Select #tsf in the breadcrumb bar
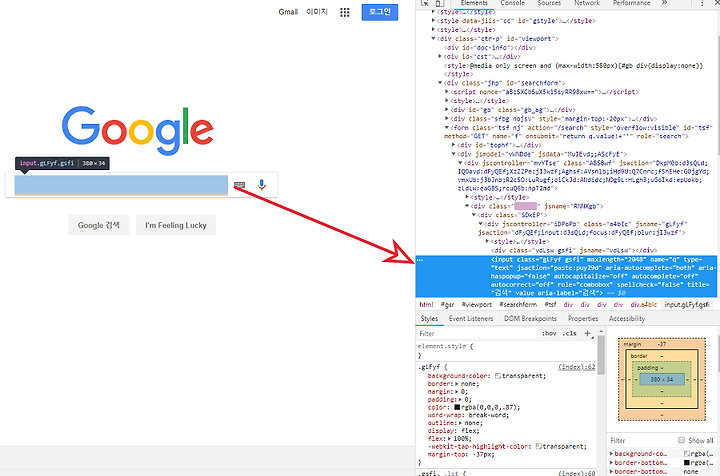The height and width of the screenshot is (476, 720). 550,305
